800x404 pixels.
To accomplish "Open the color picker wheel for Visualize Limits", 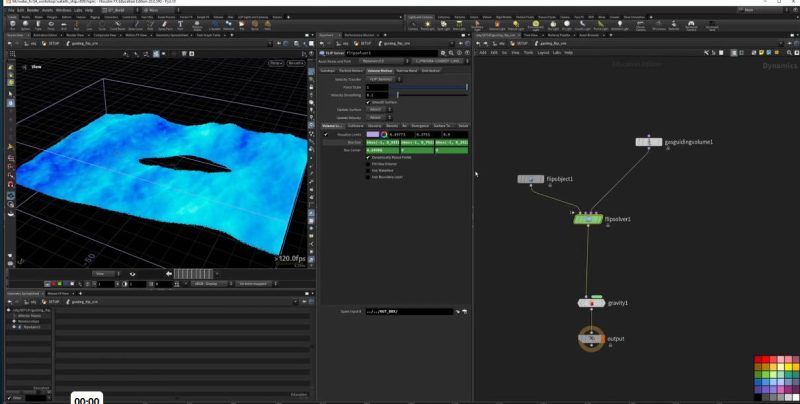I will click(x=383, y=134).
